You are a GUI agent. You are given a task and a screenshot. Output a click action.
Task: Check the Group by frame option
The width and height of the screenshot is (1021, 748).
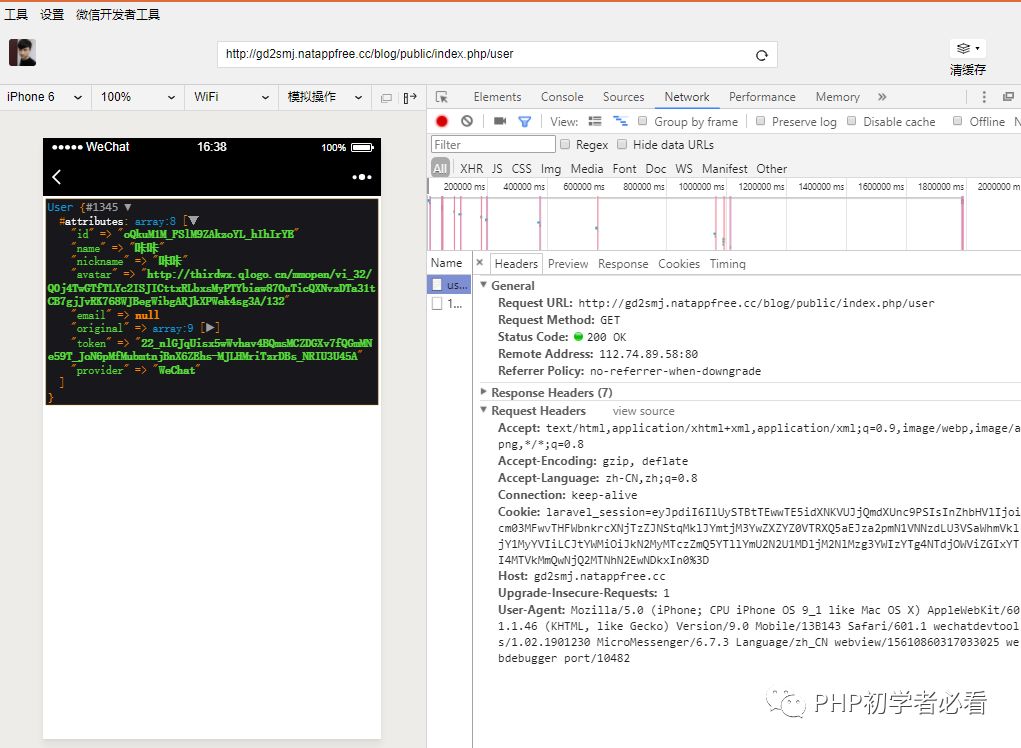644,121
